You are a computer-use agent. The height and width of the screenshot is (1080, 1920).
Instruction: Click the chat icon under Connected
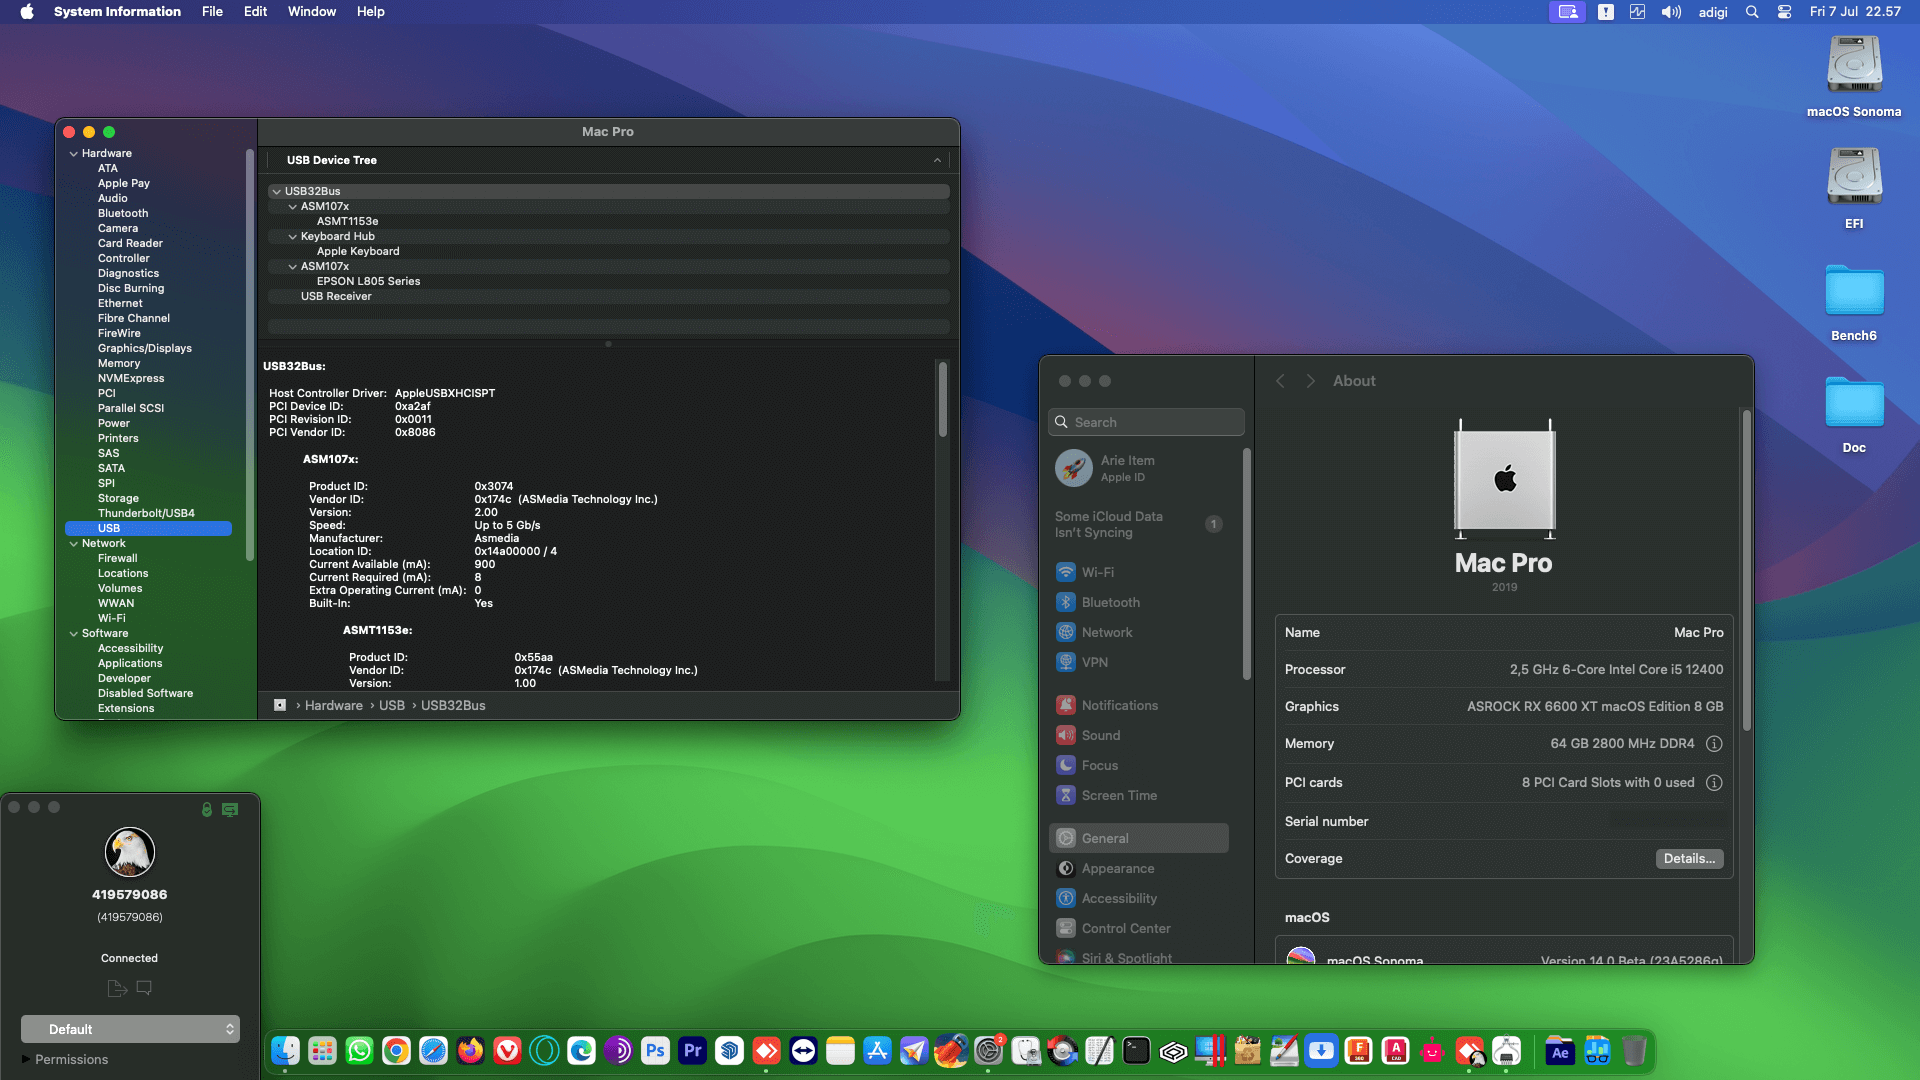pyautogui.click(x=144, y=988)
